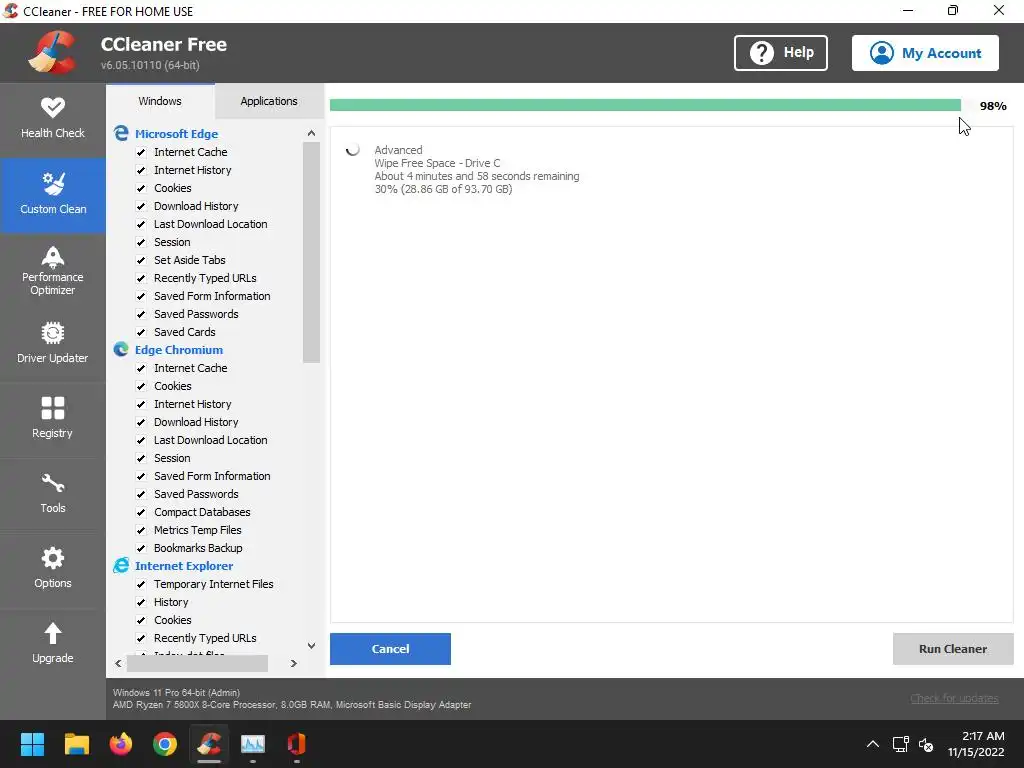Collapse Edge Chromium section header
Screen dimensions: 1024x768
pos(178,349)
